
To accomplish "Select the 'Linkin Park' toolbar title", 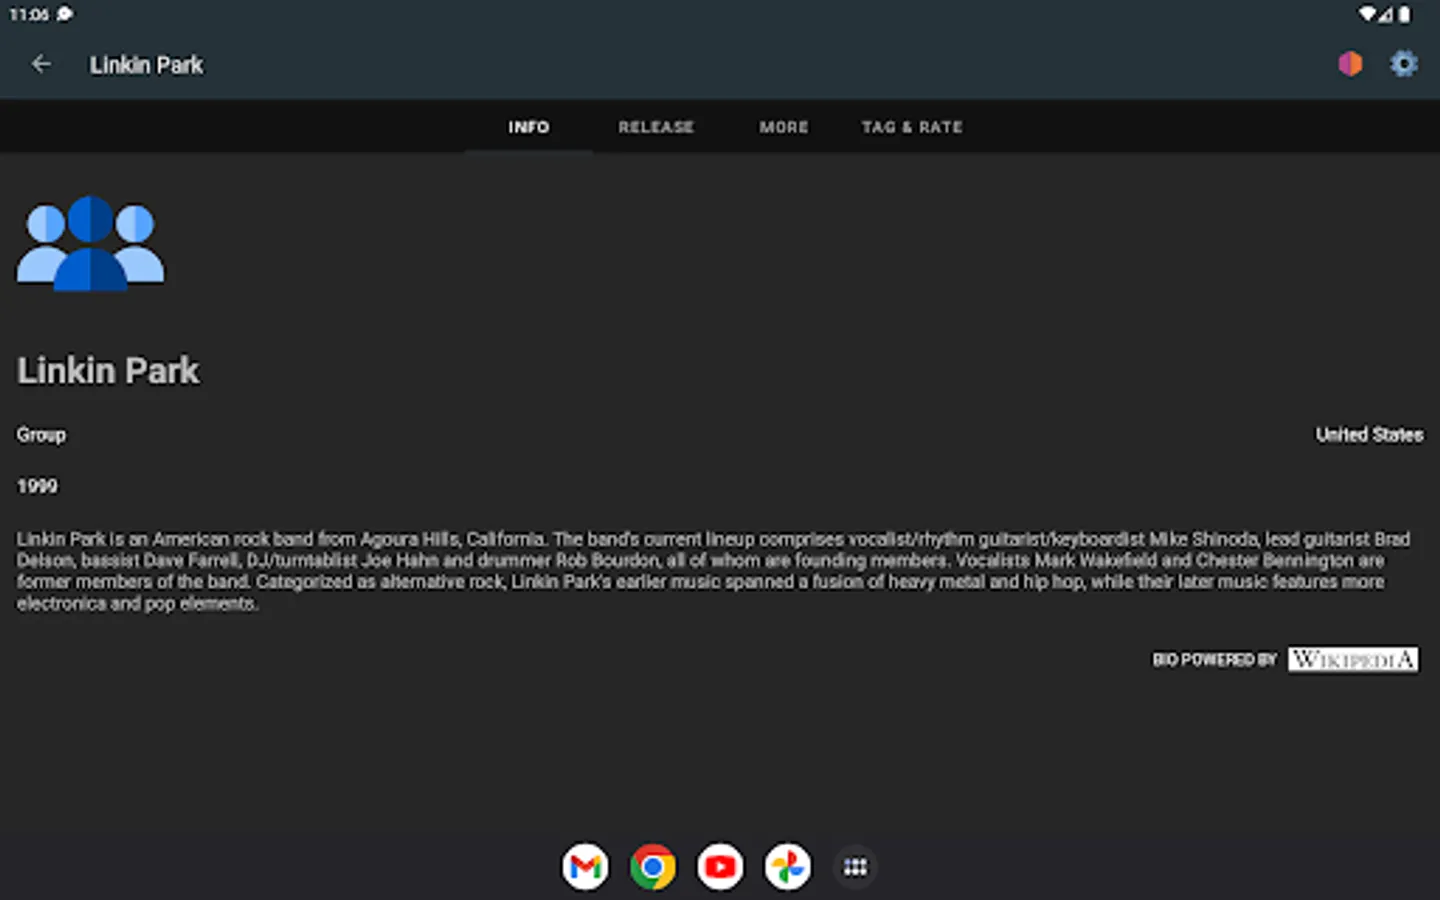I will pyautogui.click(x=146, y=65).
